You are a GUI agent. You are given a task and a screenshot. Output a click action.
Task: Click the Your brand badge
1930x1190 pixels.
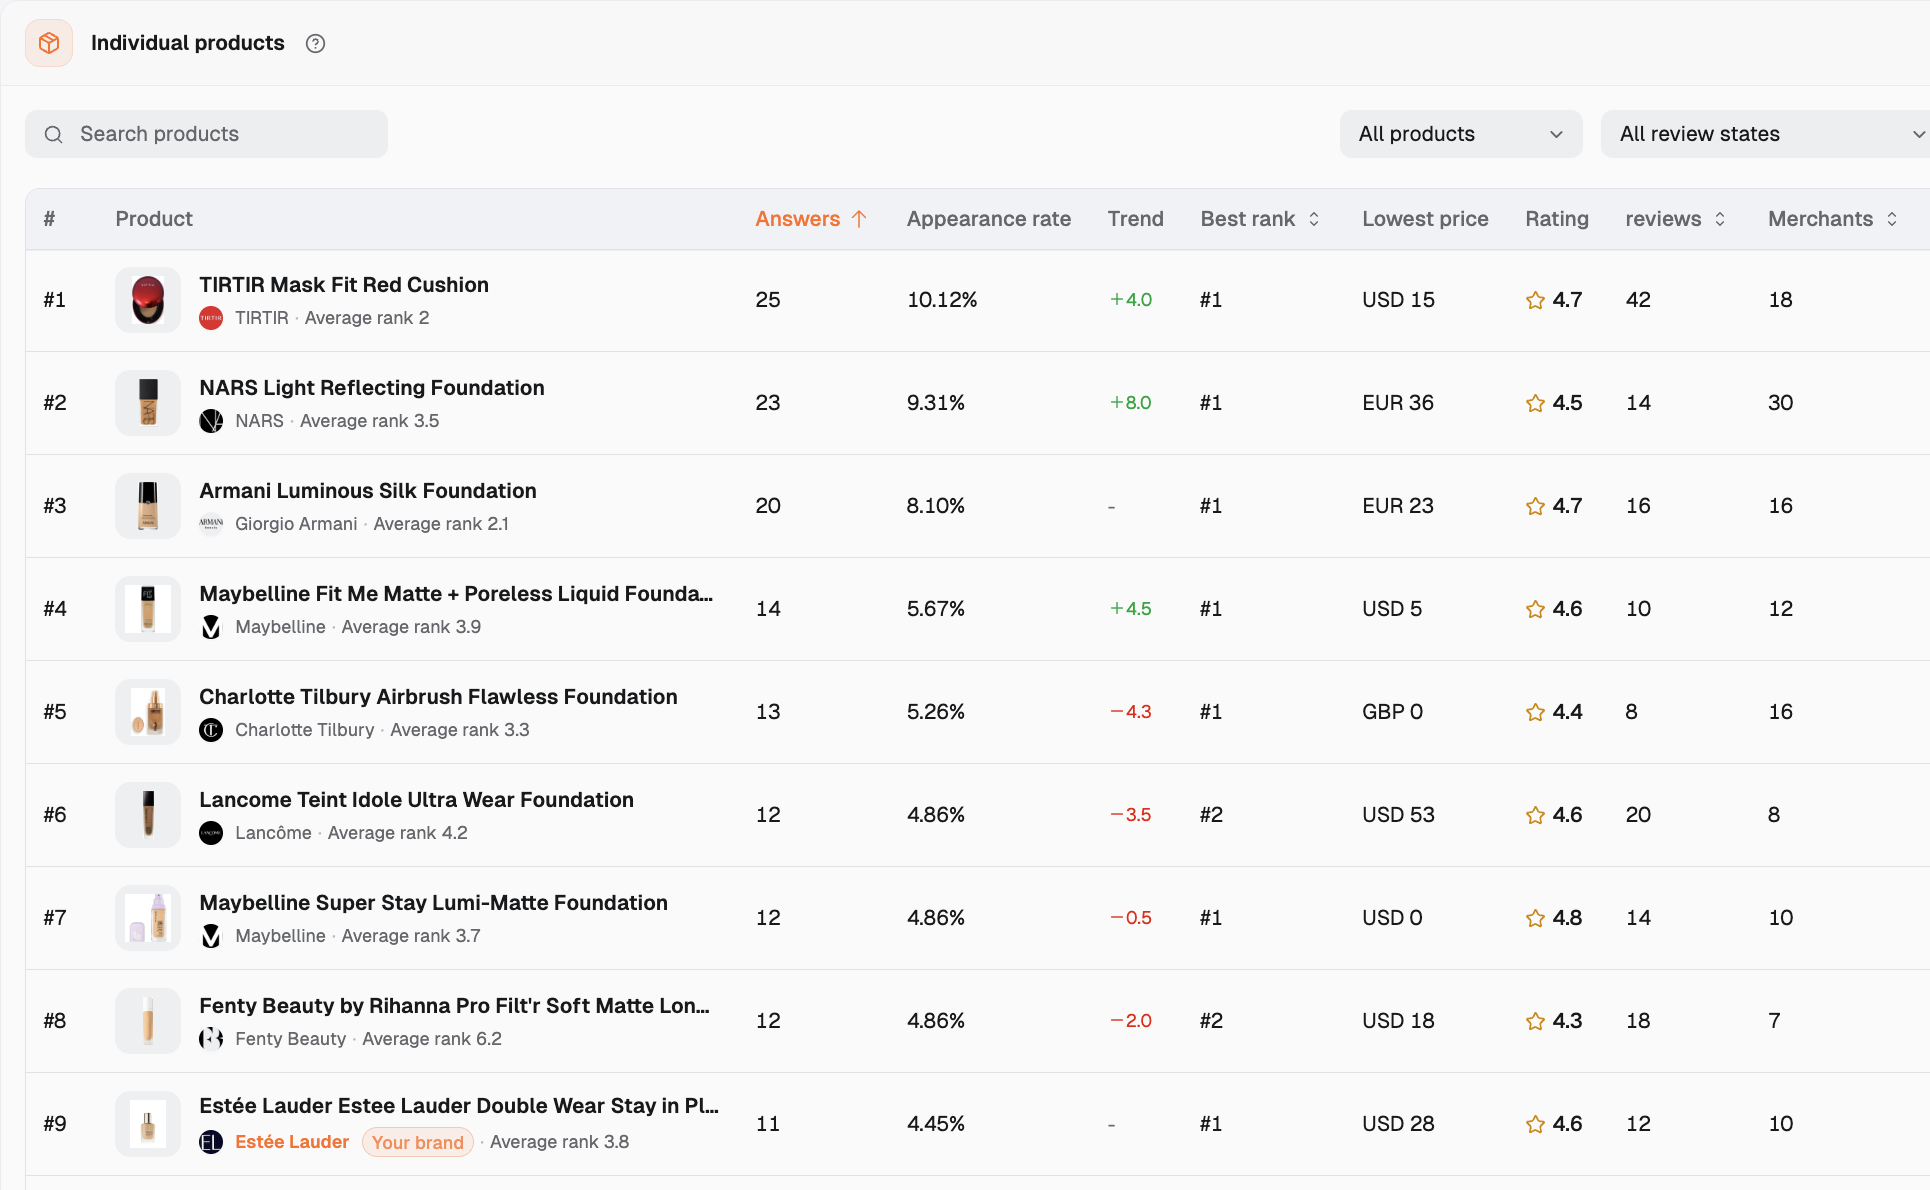pos(418,1142)
